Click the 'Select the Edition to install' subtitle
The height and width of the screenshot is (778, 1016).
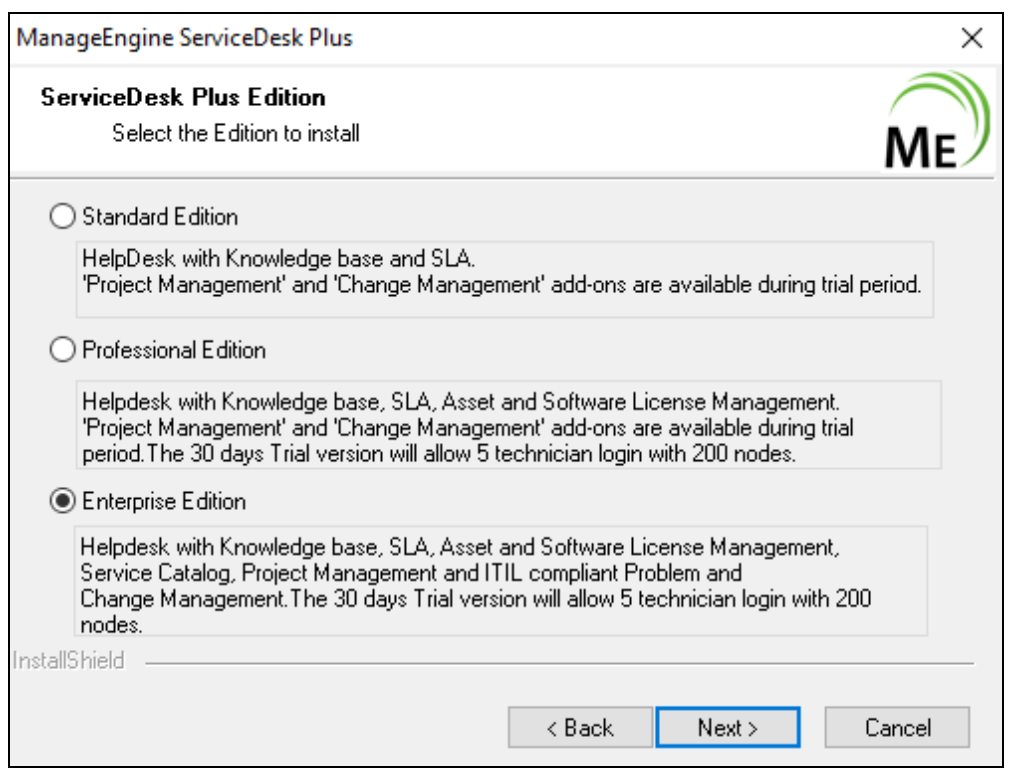[x=236, y=132]
